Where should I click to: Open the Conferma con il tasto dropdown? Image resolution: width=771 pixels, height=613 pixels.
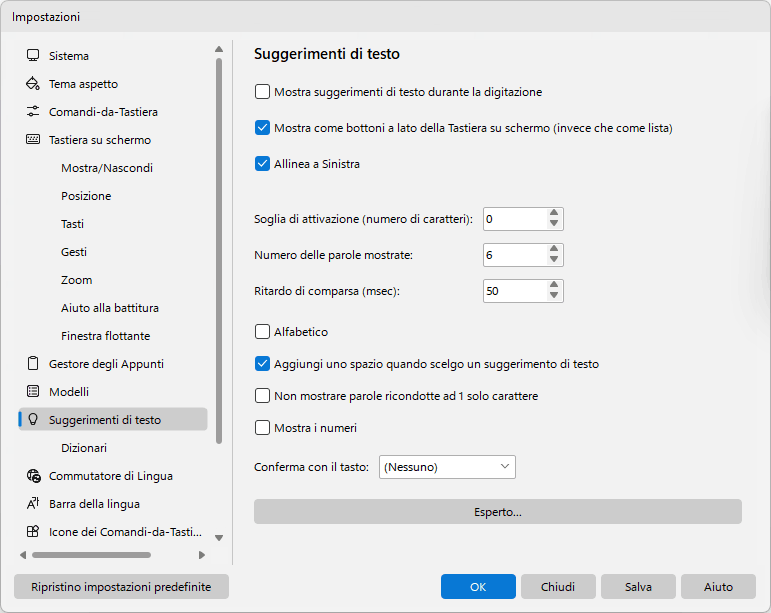click(447, 467)
